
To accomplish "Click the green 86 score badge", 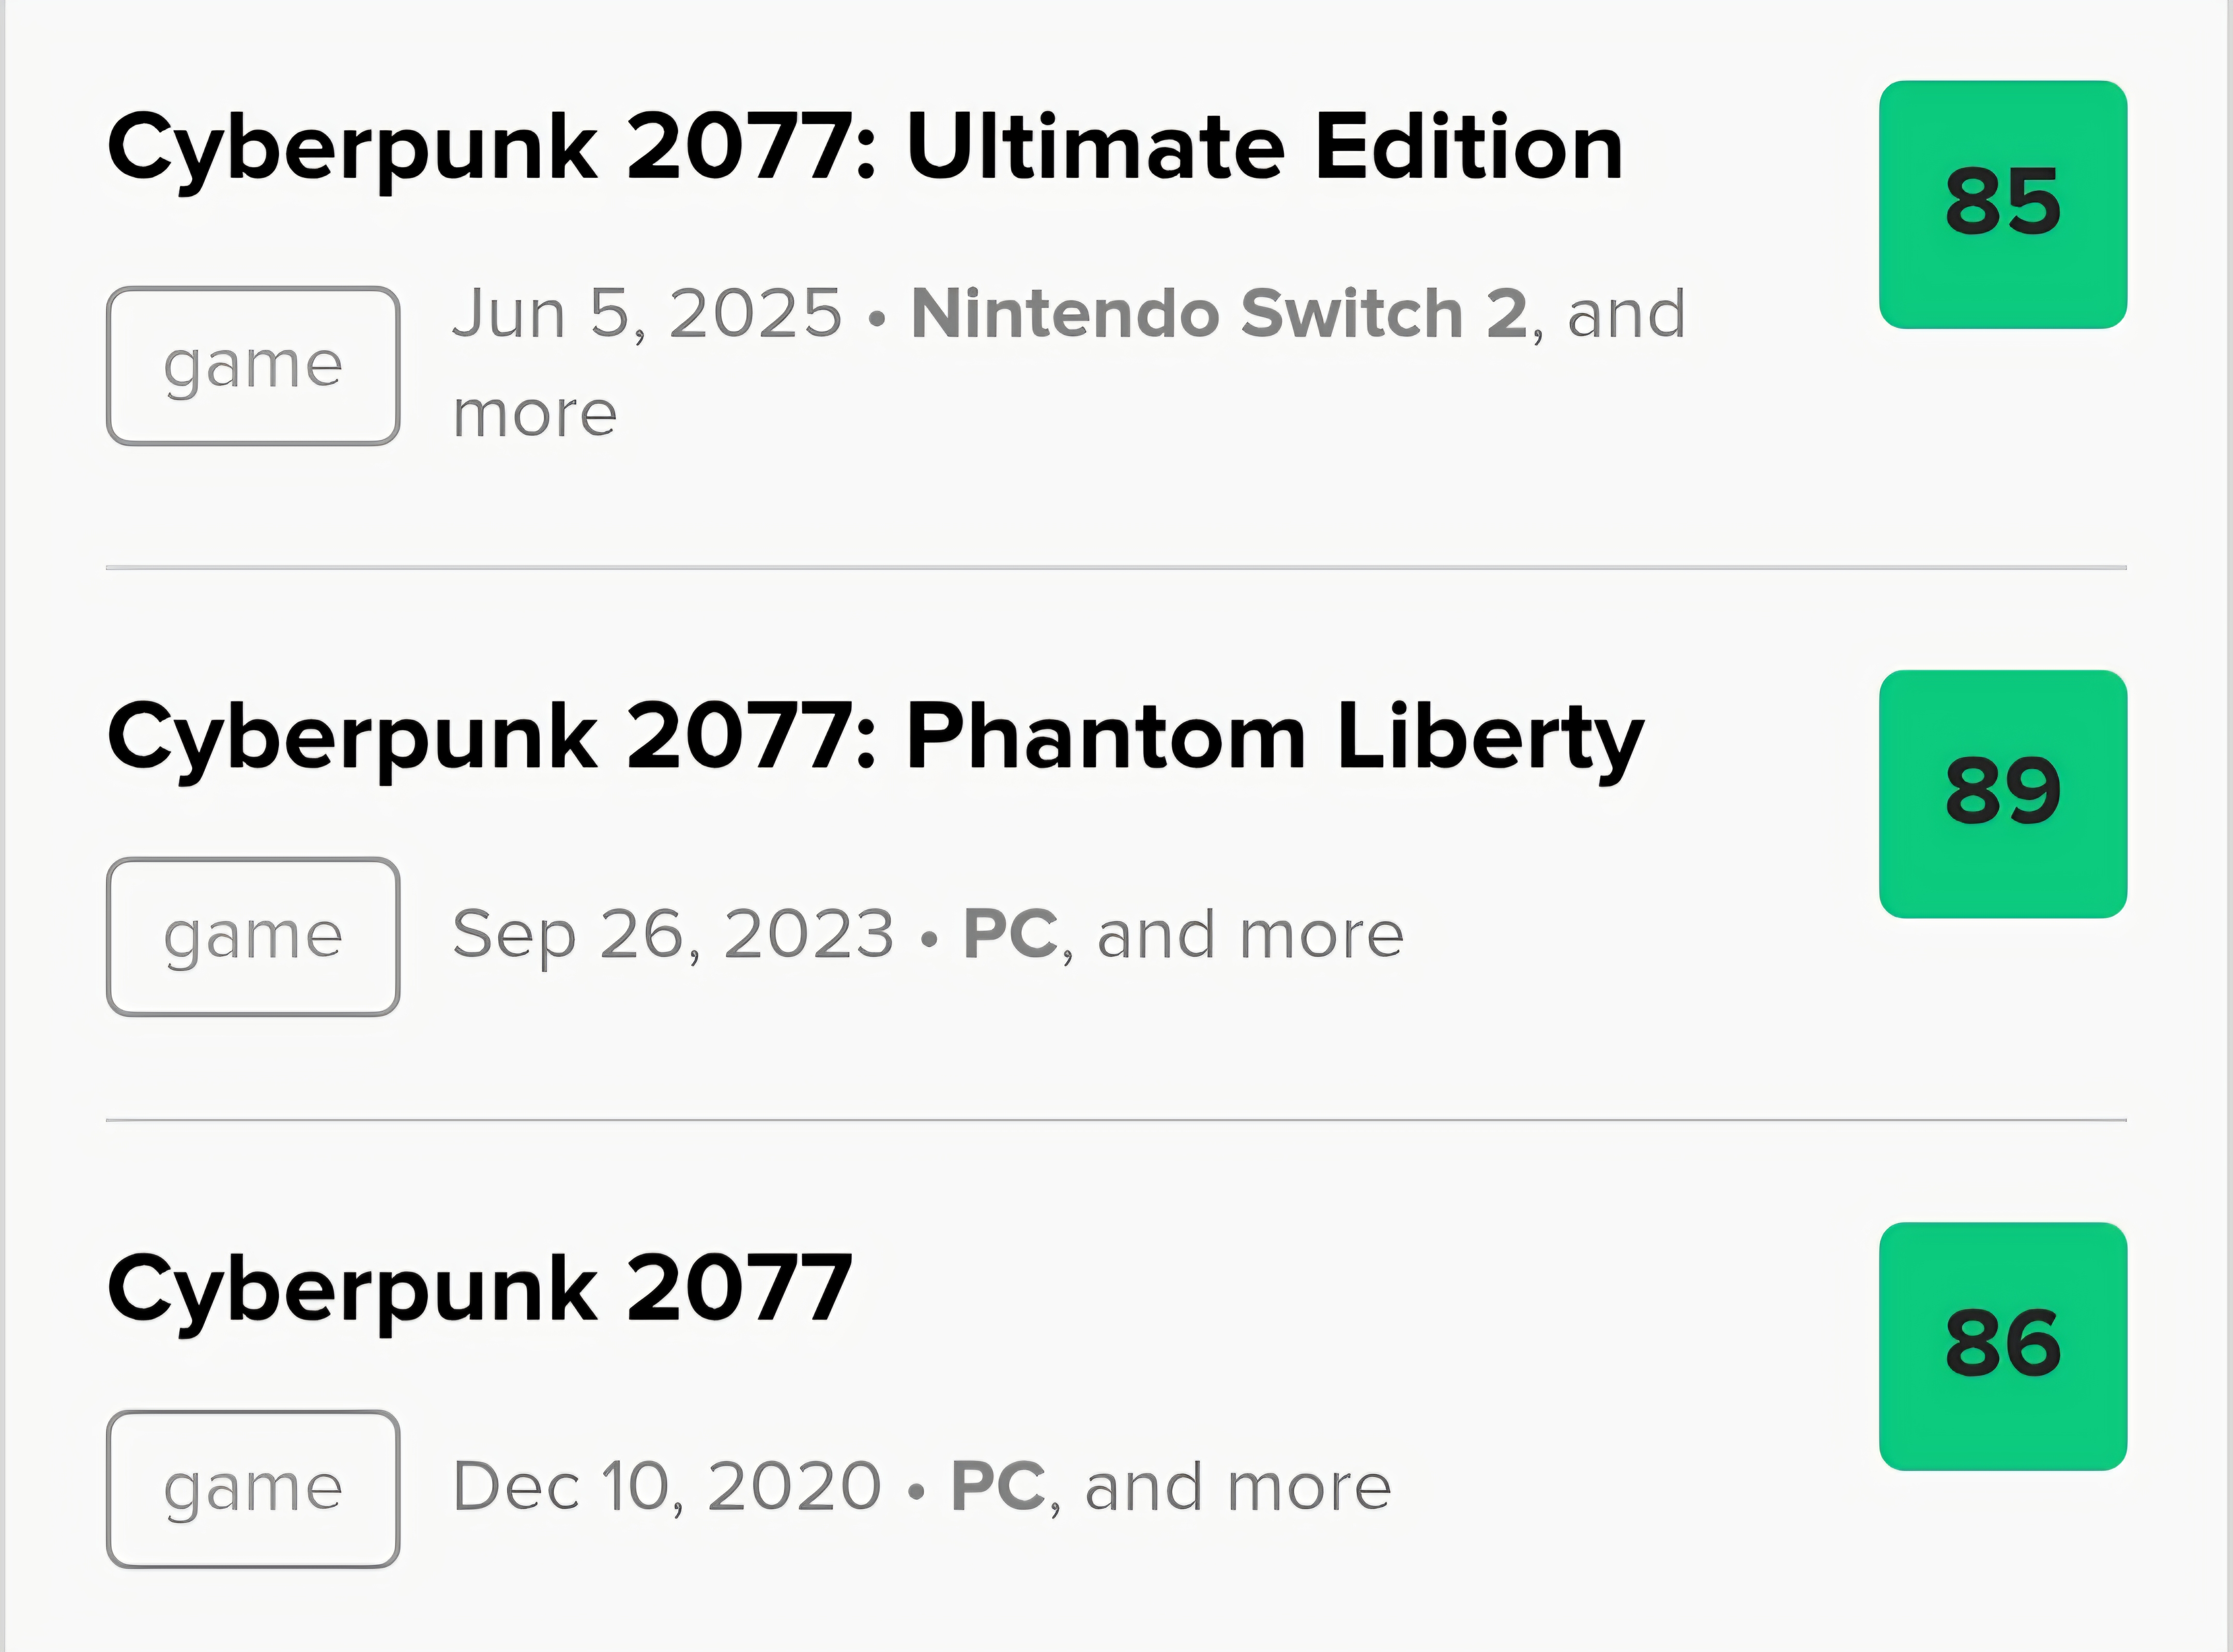I will (x=2002, y=1346).
